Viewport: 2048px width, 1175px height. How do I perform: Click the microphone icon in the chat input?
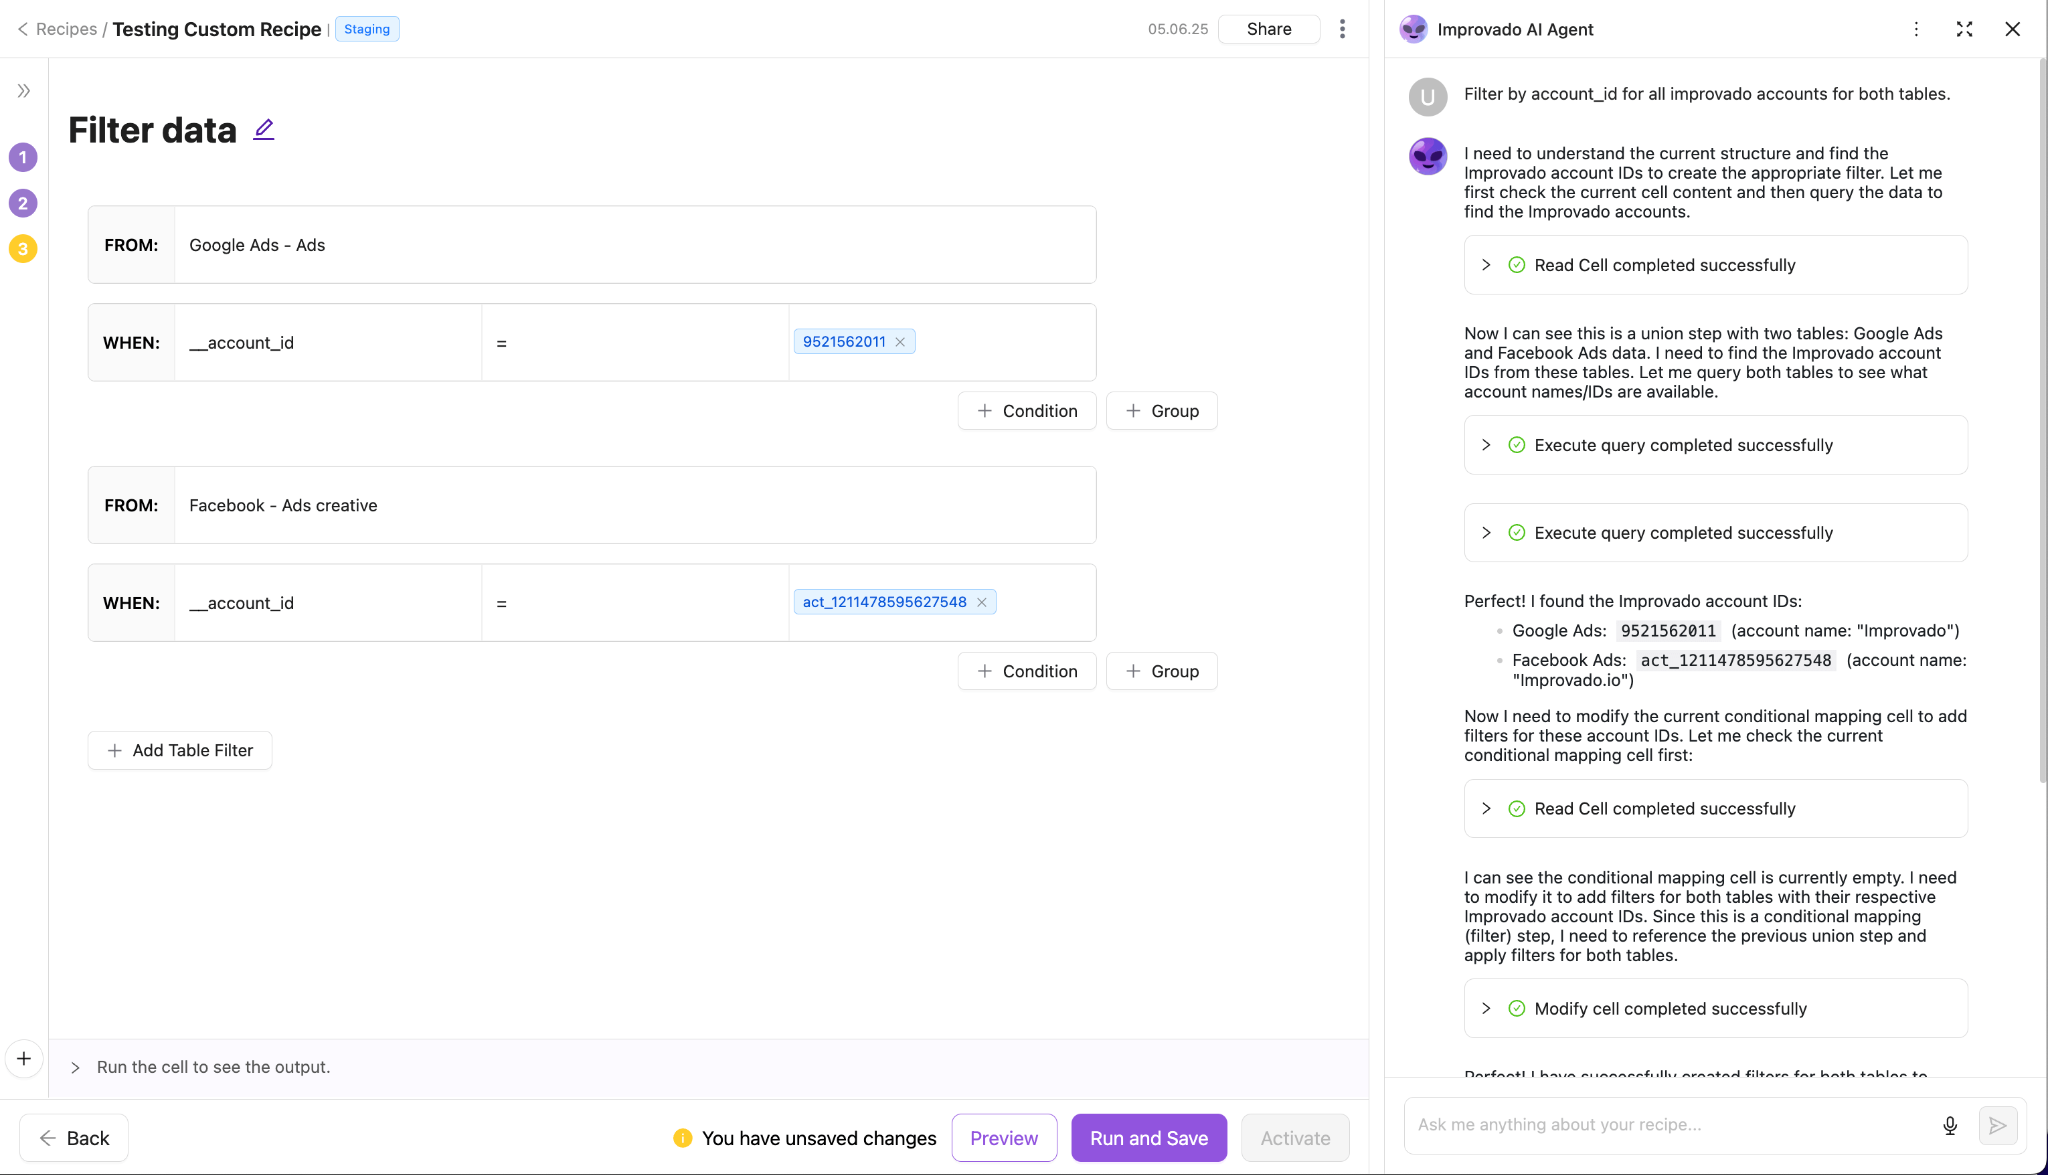point(1950,1125)
